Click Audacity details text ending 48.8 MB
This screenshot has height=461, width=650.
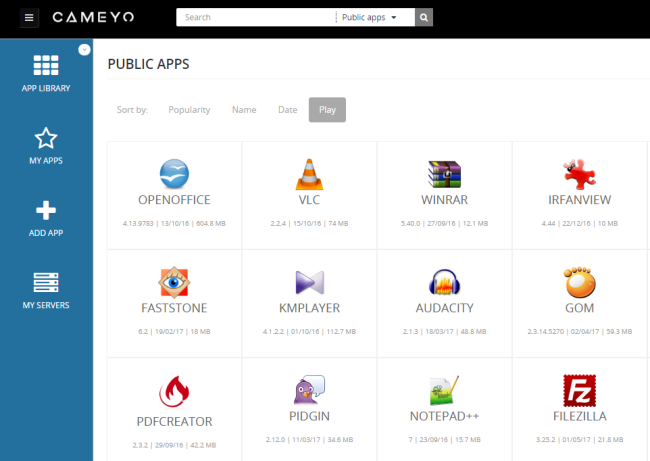tap(444, 332)
